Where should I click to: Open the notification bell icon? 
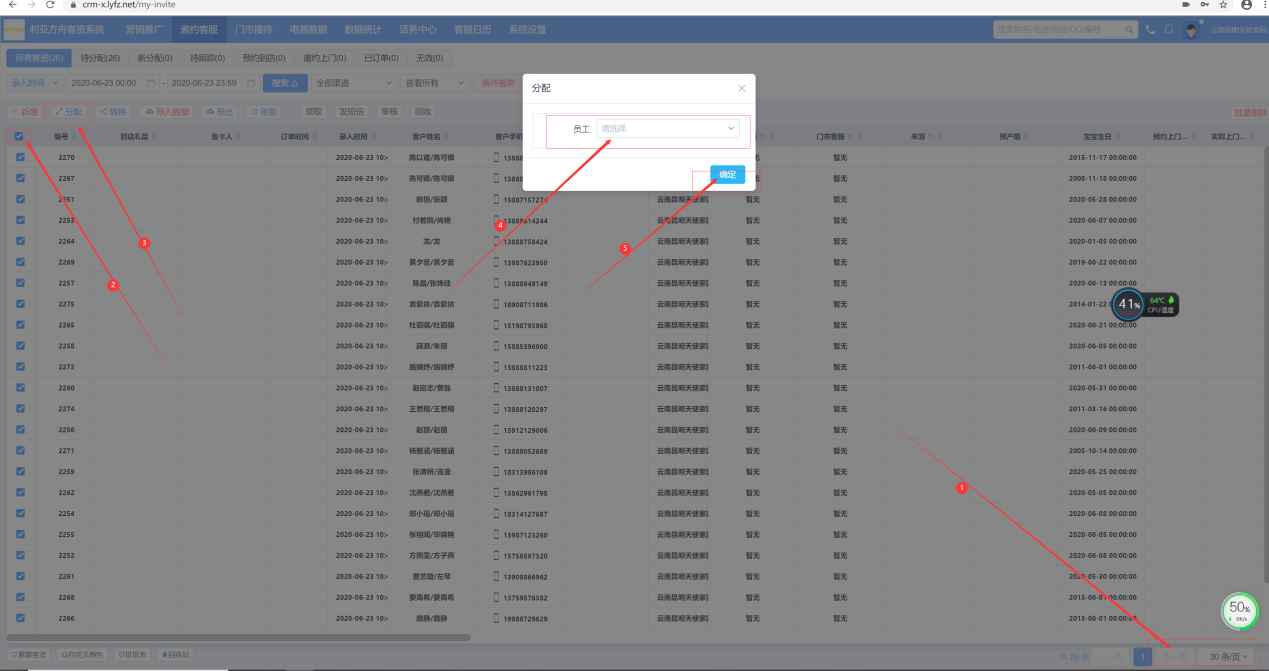tap(1168, 30)
